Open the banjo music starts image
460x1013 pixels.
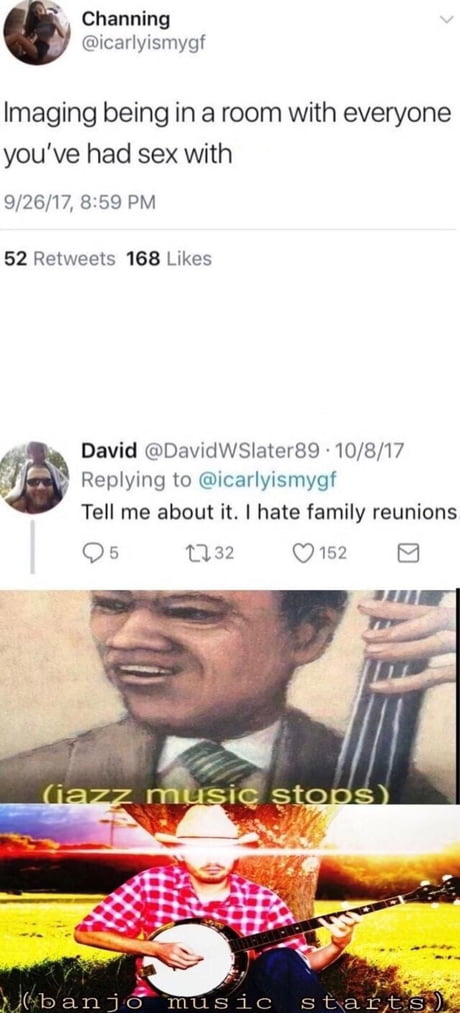point(230,908)
